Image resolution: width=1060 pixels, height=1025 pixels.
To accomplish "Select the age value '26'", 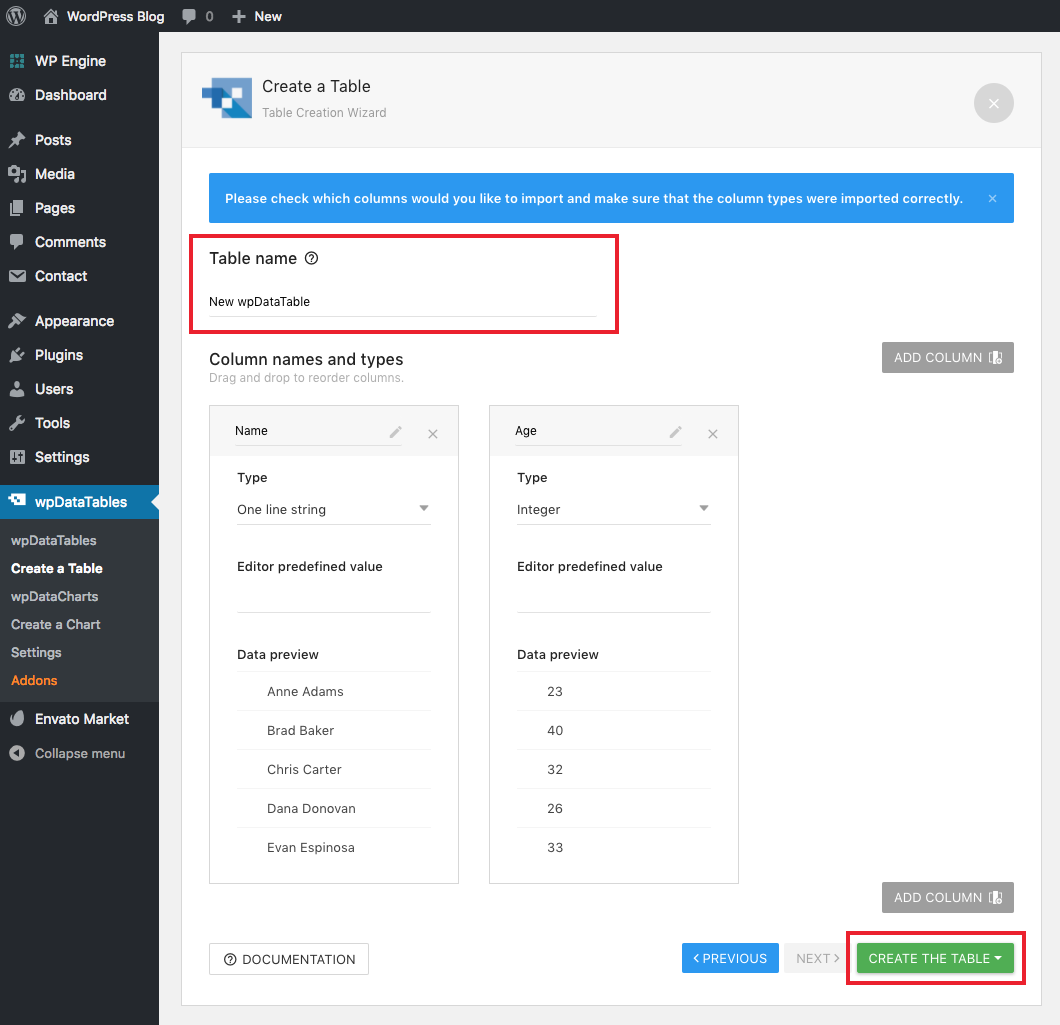I will (x=554, y=809).
